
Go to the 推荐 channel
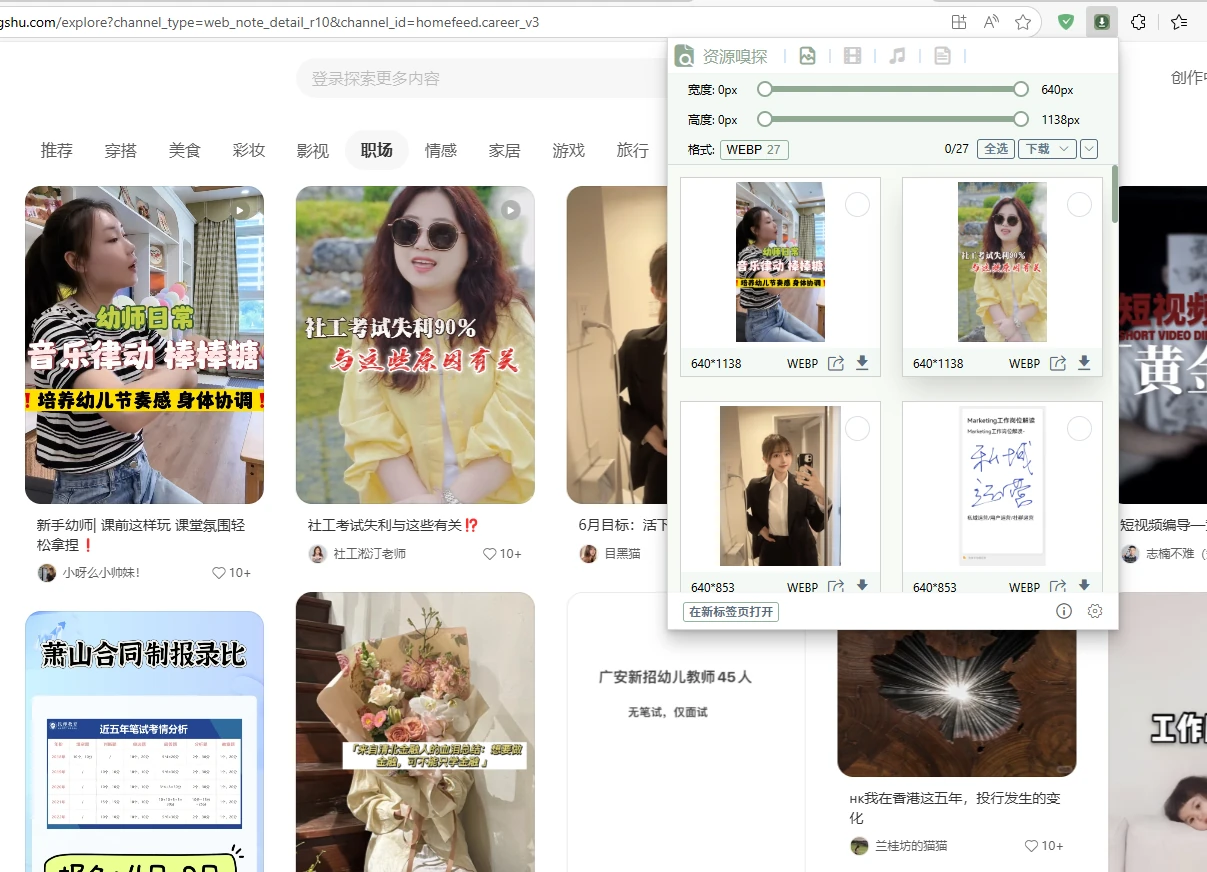click(x=57, y=150)
